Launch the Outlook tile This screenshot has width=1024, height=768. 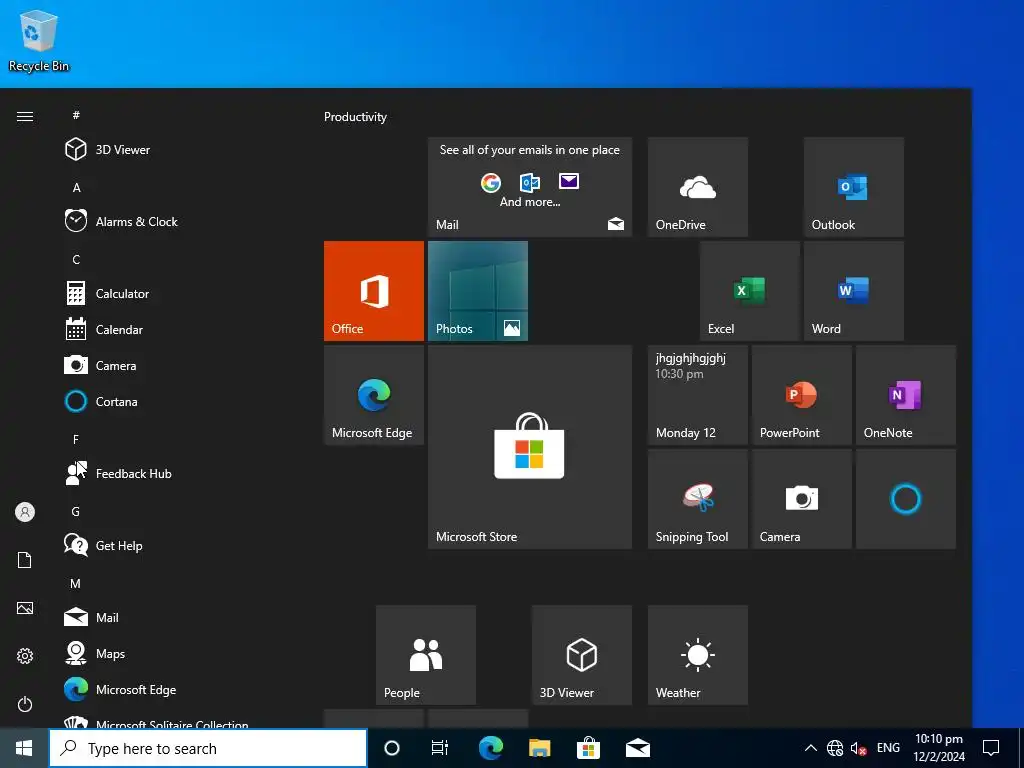pyautogui.click(x=854, y=187)
